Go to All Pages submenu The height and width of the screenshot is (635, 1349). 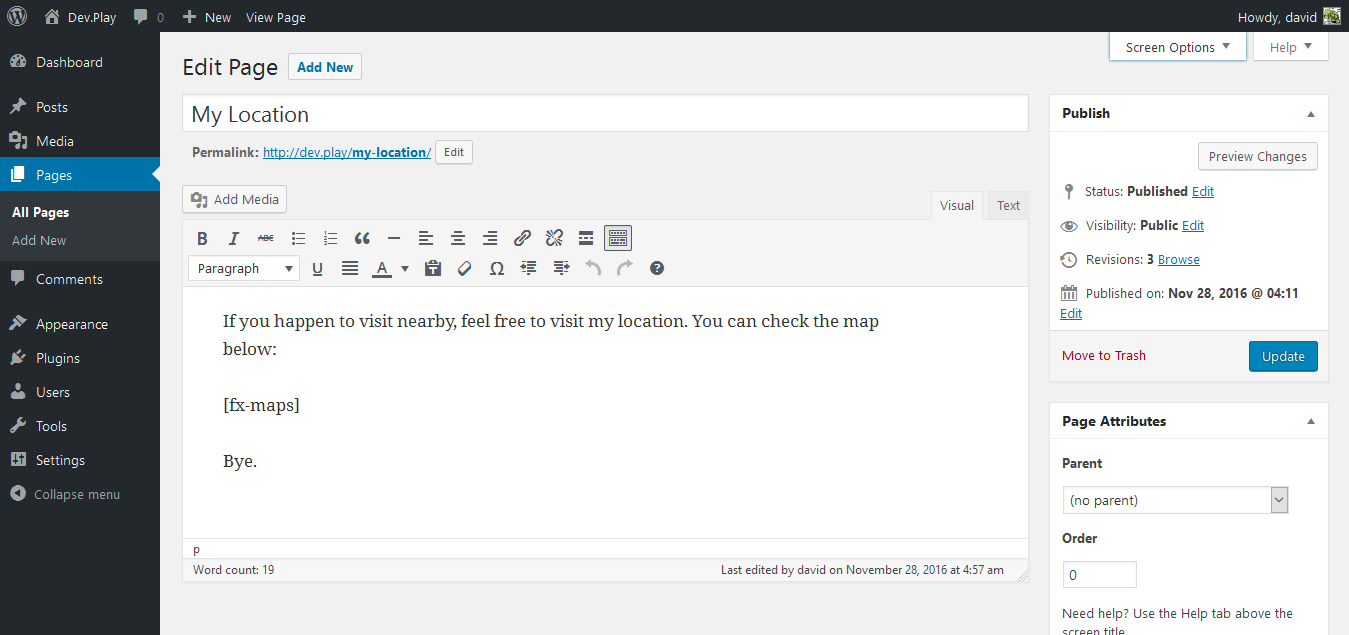40,212
